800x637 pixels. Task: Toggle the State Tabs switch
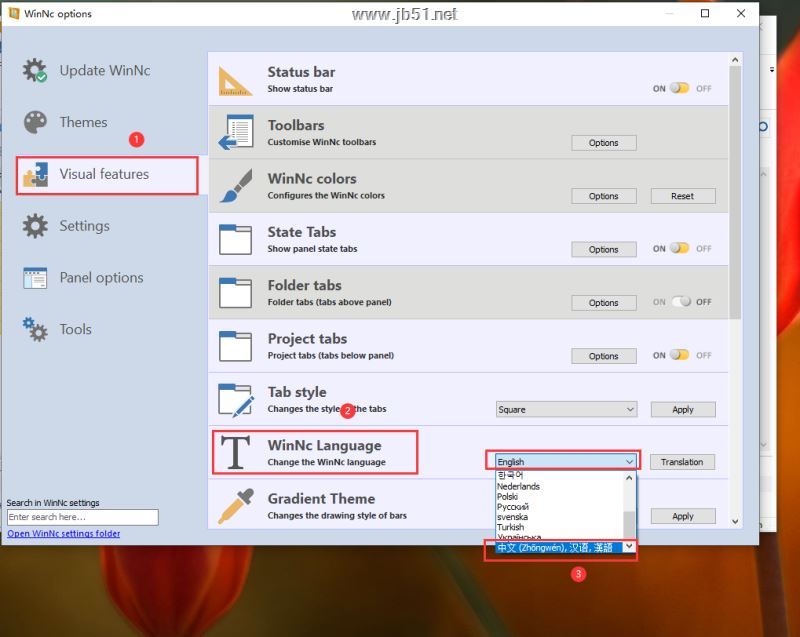click(x=680, y=248)
